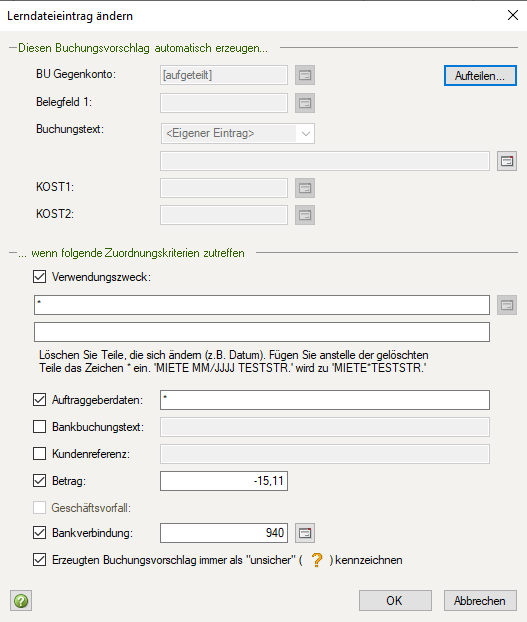Viewport: 527px width, 622px height.
Task: Click lookup icon beside Belegfeld 1
Action: (x=305, y=103)
